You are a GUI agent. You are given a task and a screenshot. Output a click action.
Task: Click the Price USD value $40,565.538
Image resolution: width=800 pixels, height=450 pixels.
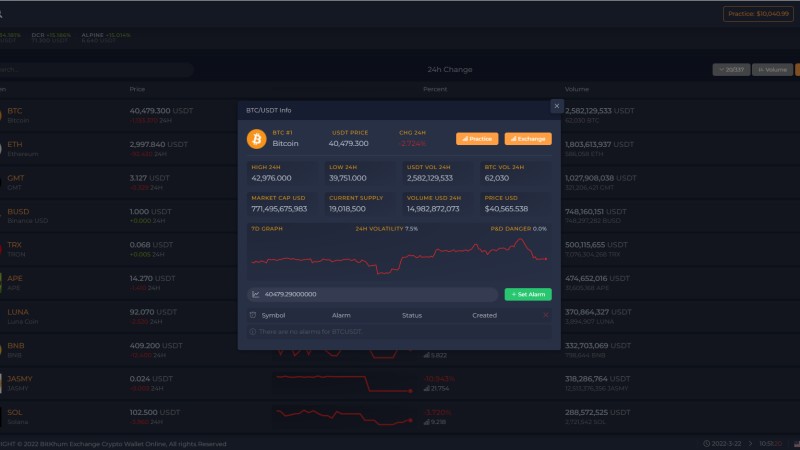point(506,209)
